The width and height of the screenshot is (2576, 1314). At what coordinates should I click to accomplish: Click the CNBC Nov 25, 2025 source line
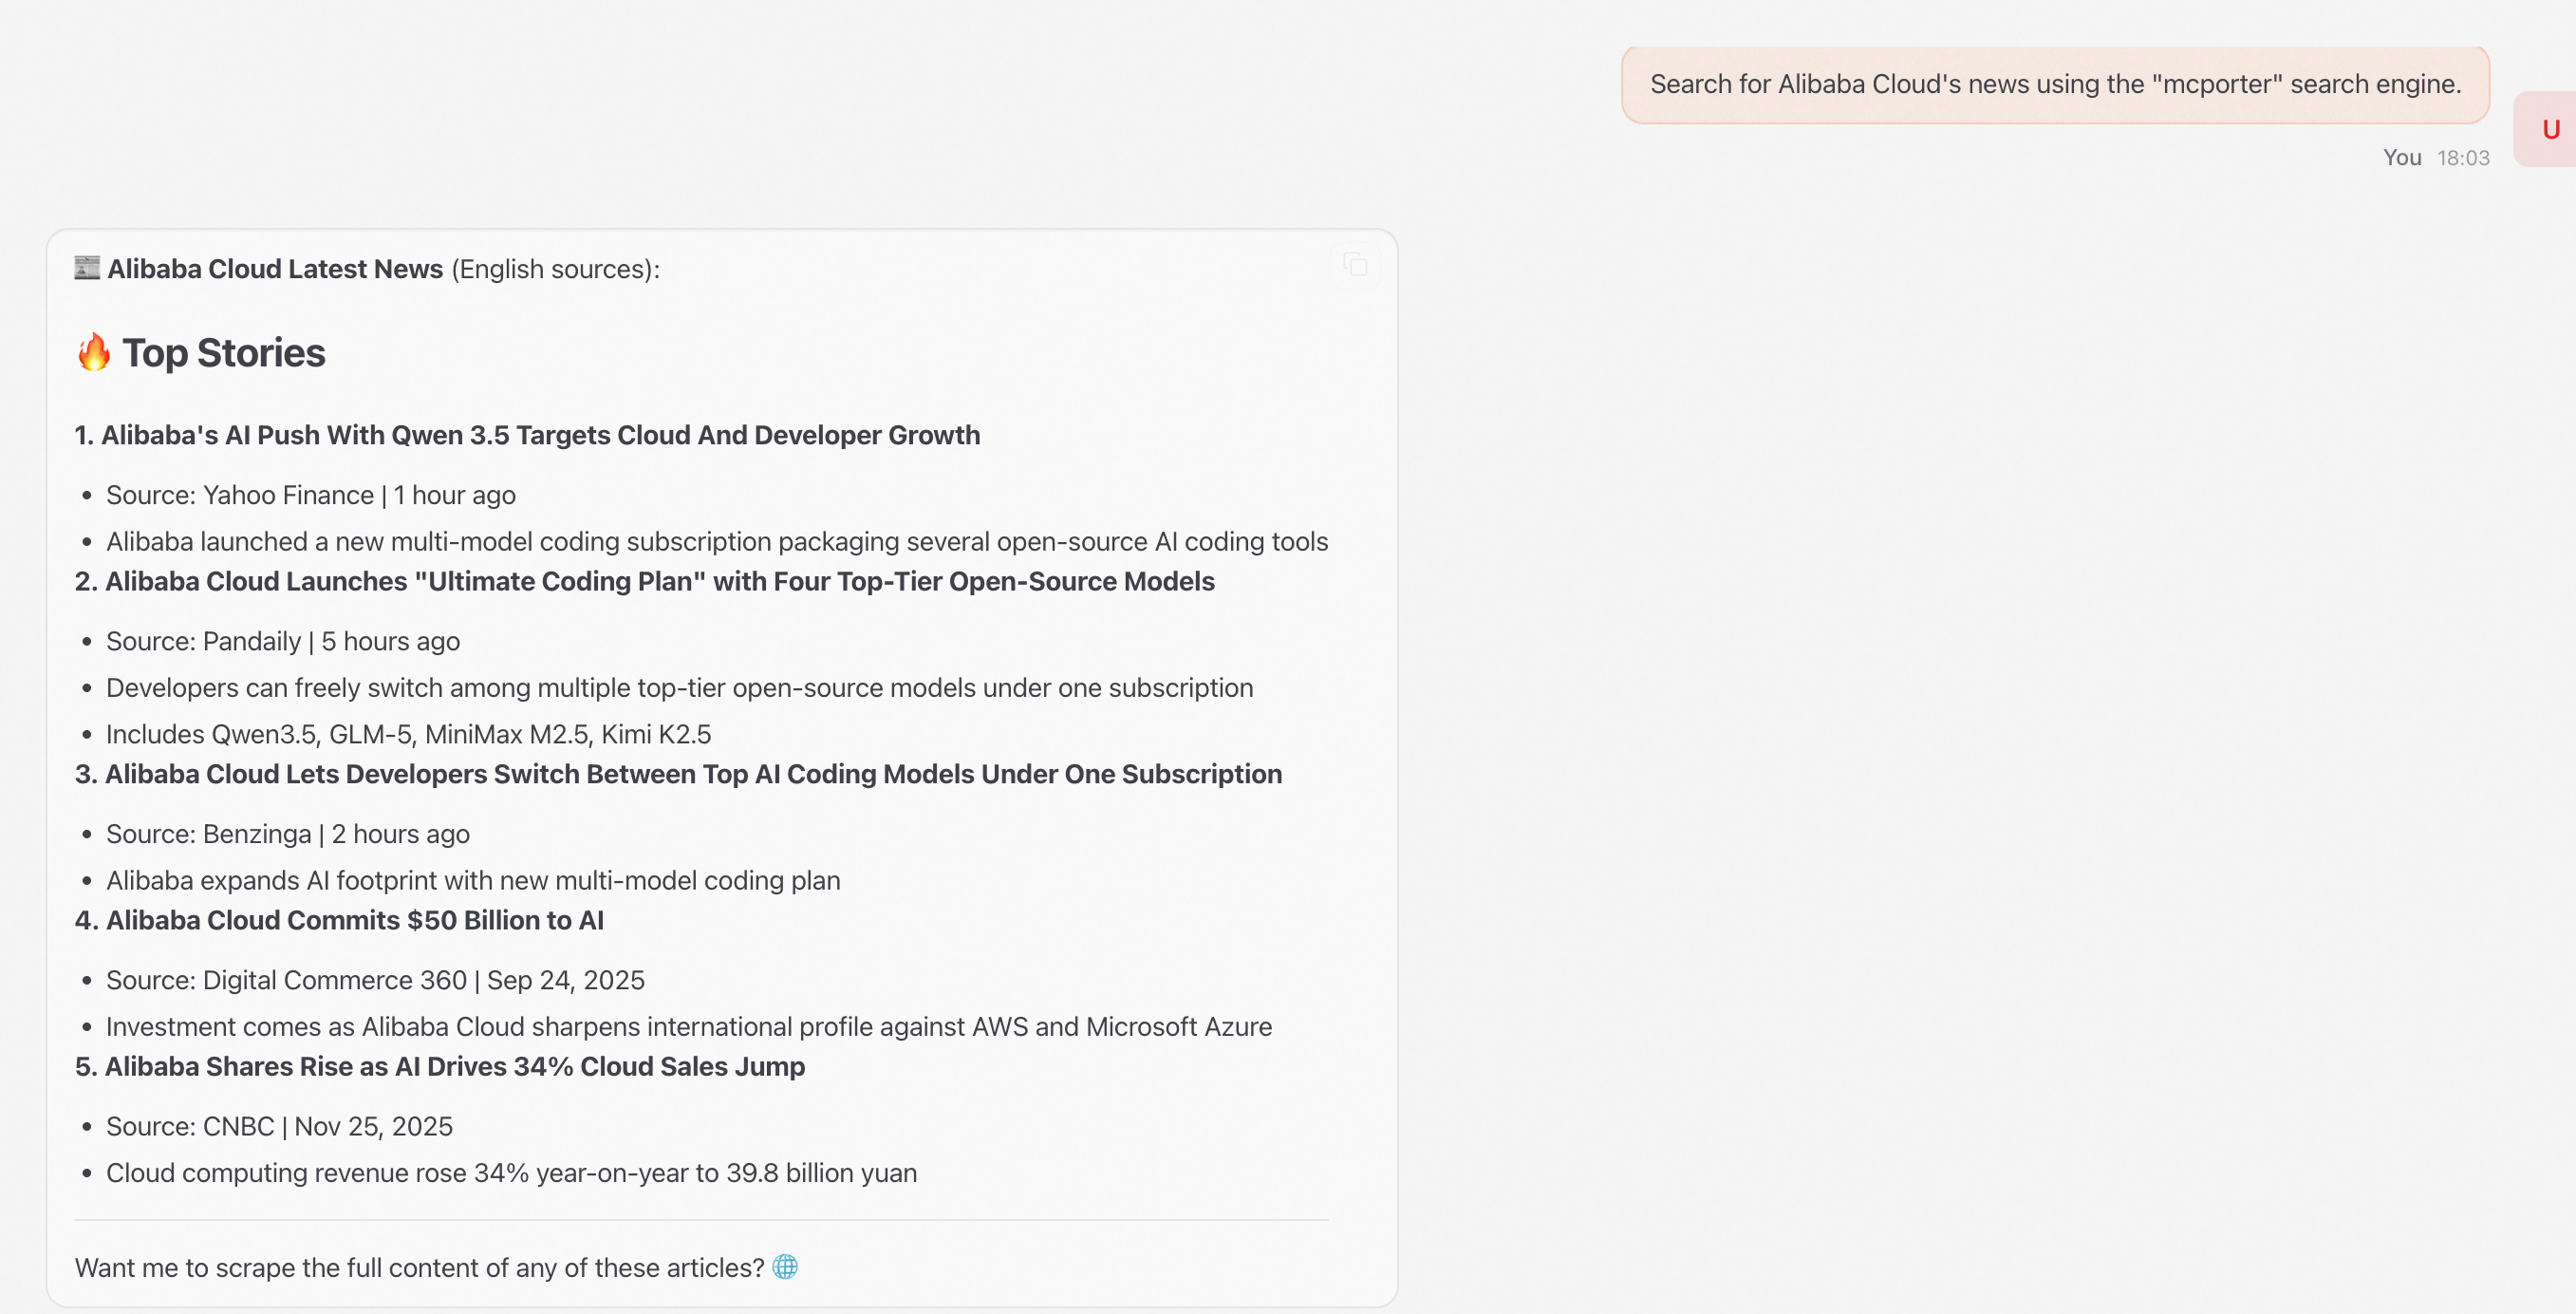tap(279, 1126)
